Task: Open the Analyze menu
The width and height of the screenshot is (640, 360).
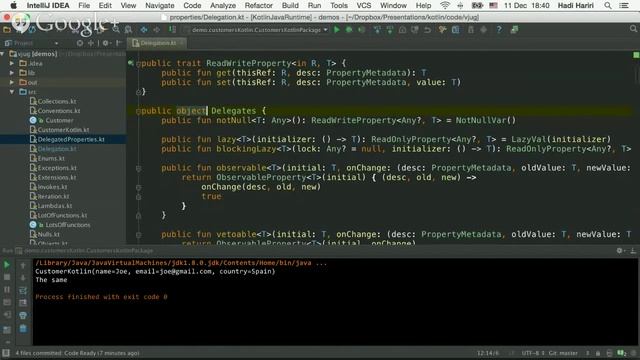Action: tap(223, 5)
